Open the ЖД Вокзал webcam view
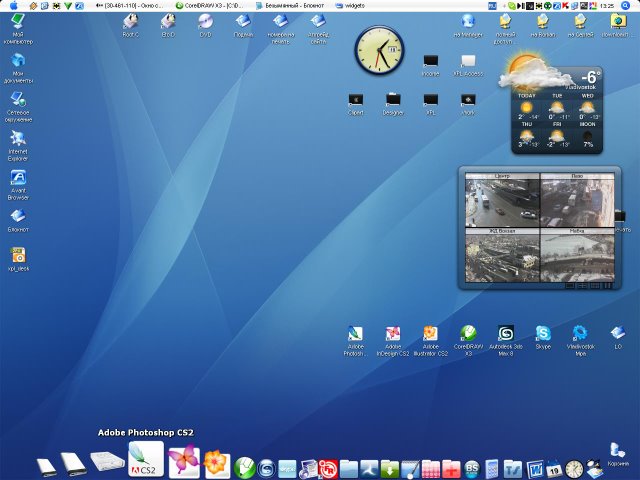Image resolution: width=640 pixels, height=480 pixels. point(502,255)
